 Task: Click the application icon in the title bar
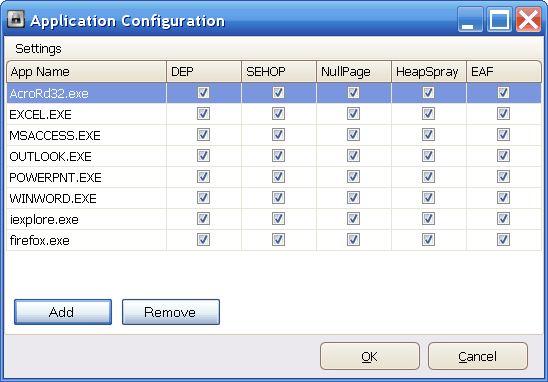click(x=16, y=19)
